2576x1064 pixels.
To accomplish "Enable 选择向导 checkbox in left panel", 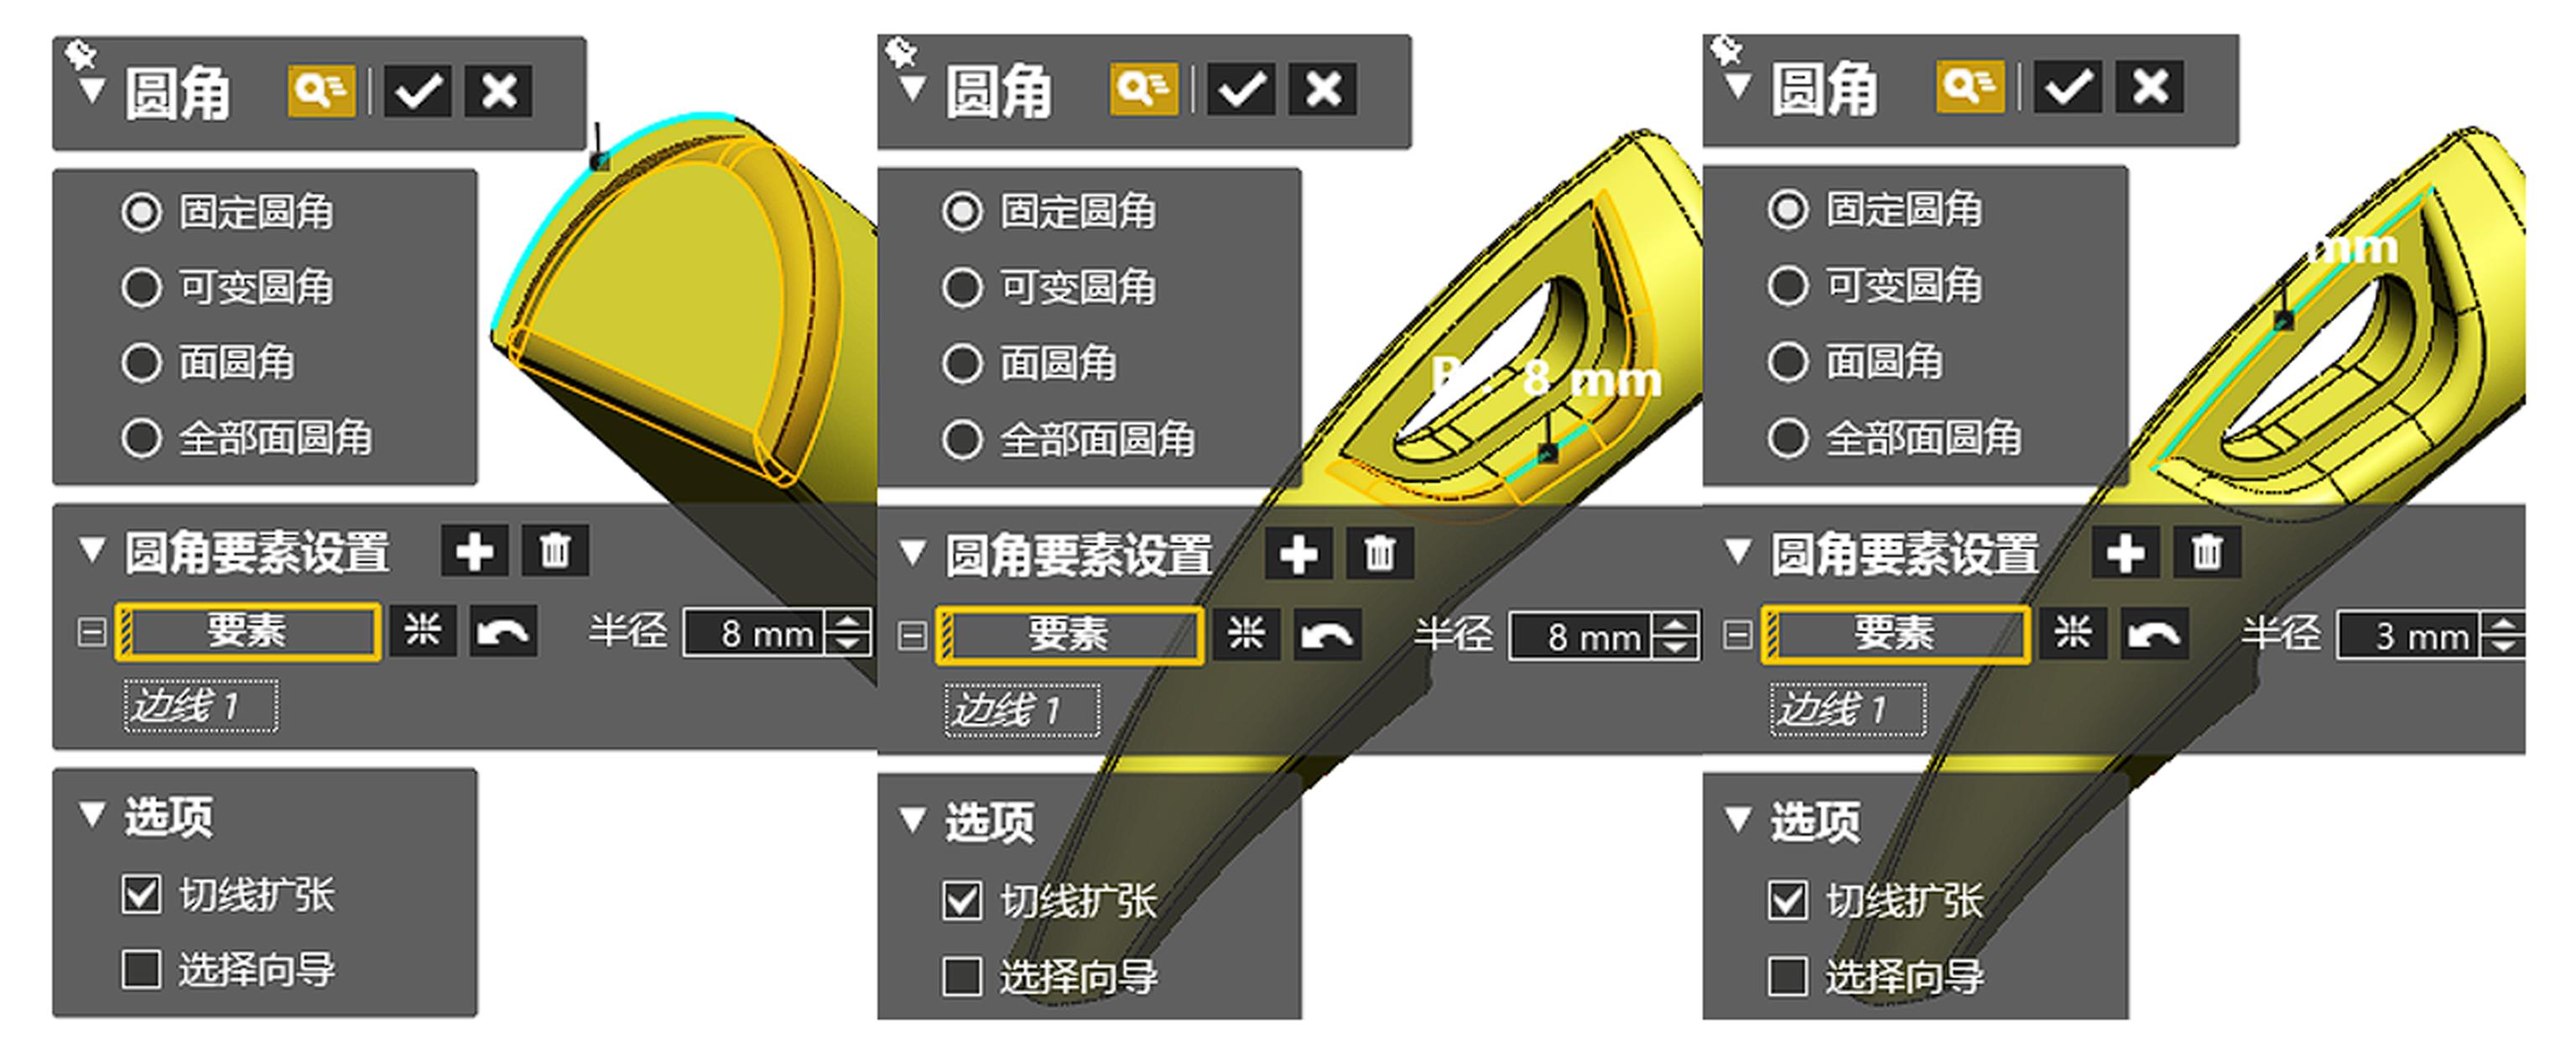I will [x=141, y=969].
